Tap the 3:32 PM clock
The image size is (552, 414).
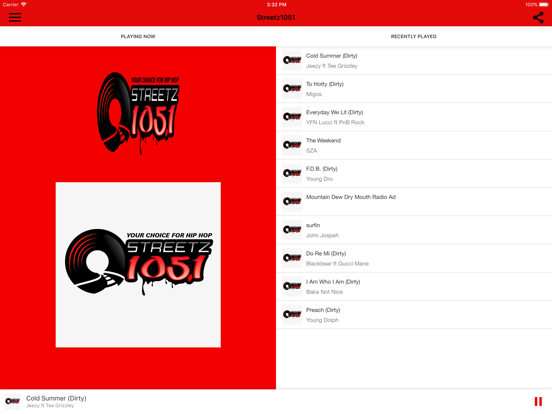(x=276, y=5)
